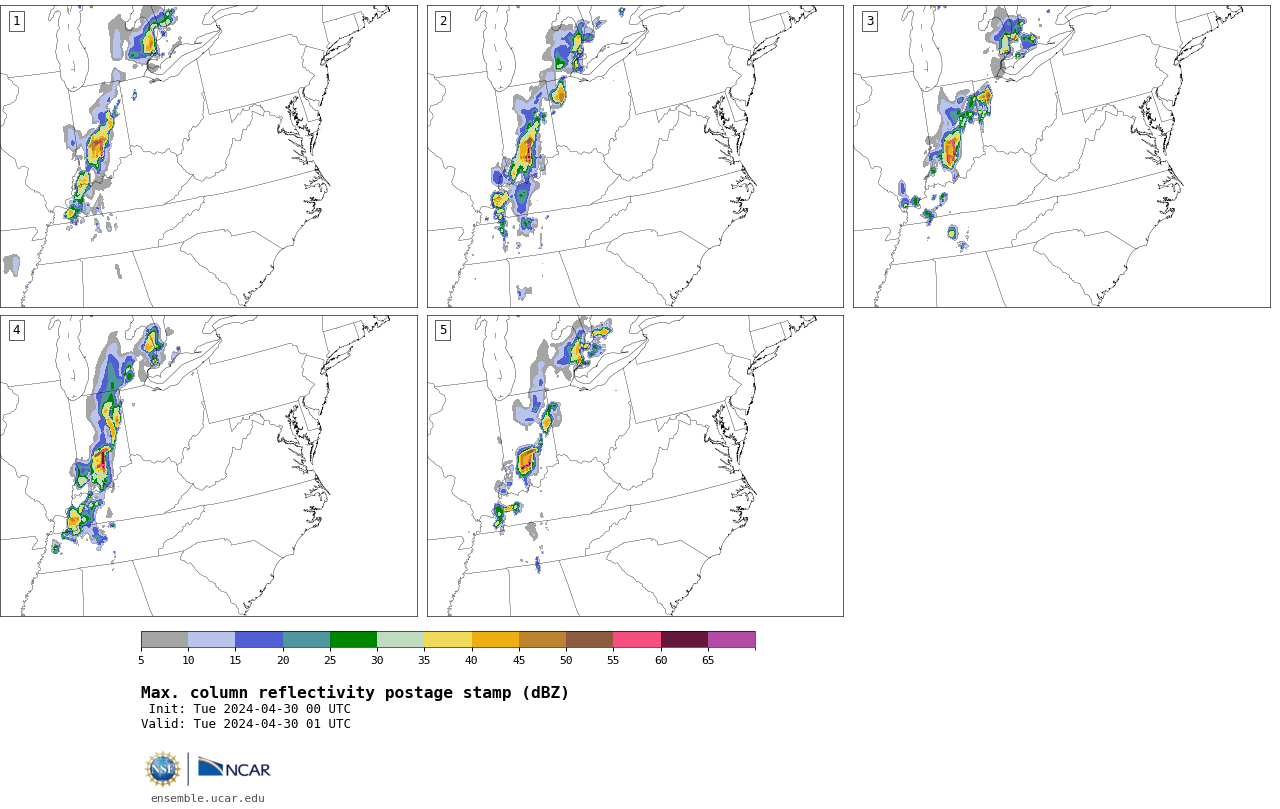Click the Max. column reflectivity title

[x=355, y=693]
